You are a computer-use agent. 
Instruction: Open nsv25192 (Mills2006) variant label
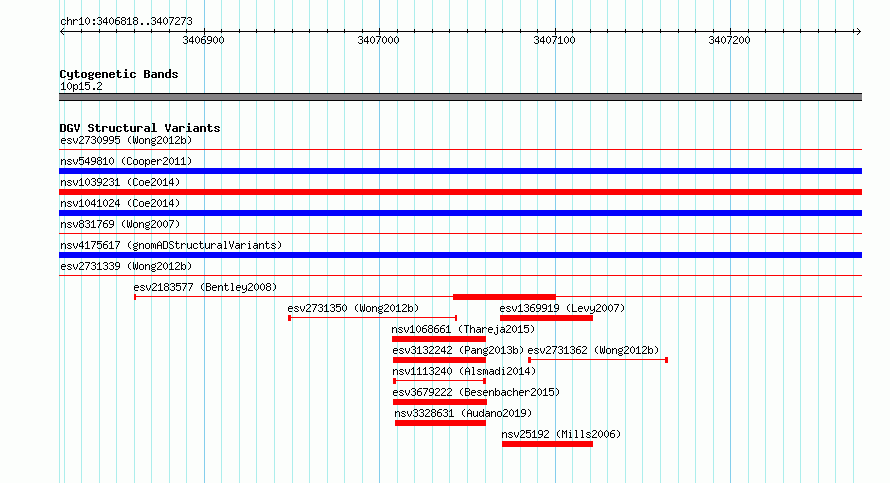click(x=561, y=434)
